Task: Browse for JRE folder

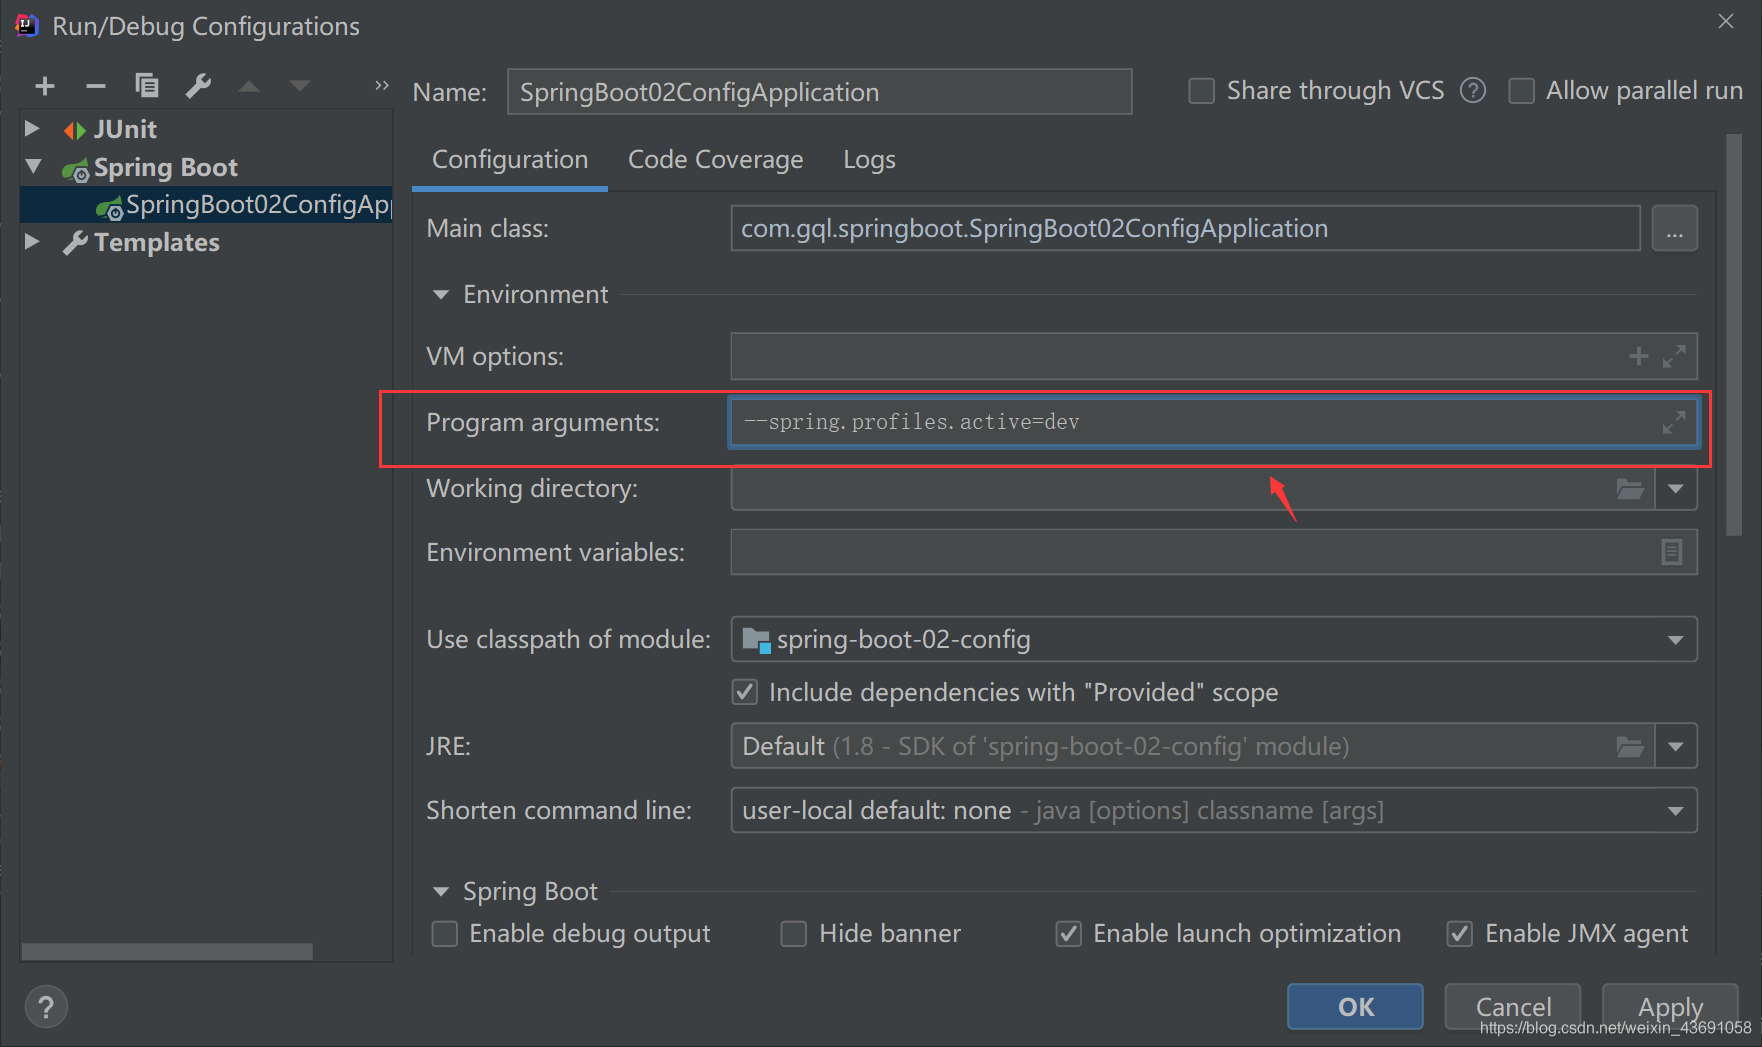Action: tap(1630, 746)
